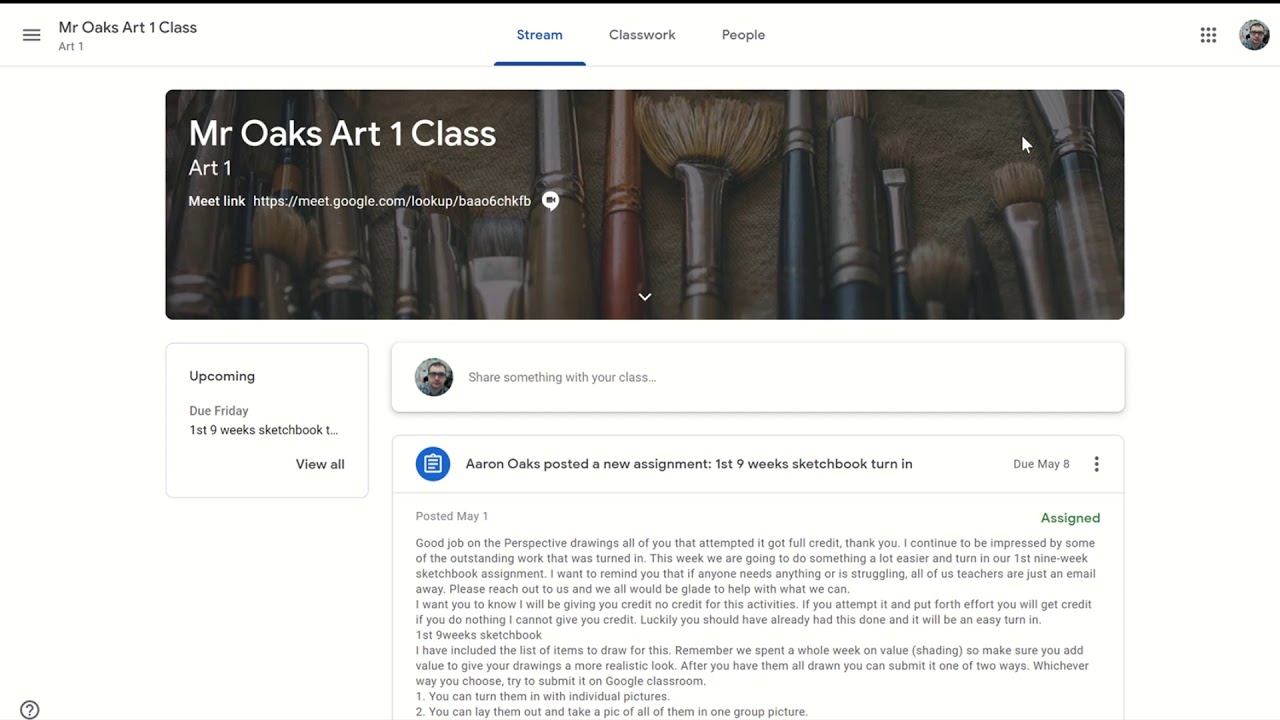Viewport: 1280px width, 720px height.
Task: Switch to the Classwork tab
Action: [642, 35]
